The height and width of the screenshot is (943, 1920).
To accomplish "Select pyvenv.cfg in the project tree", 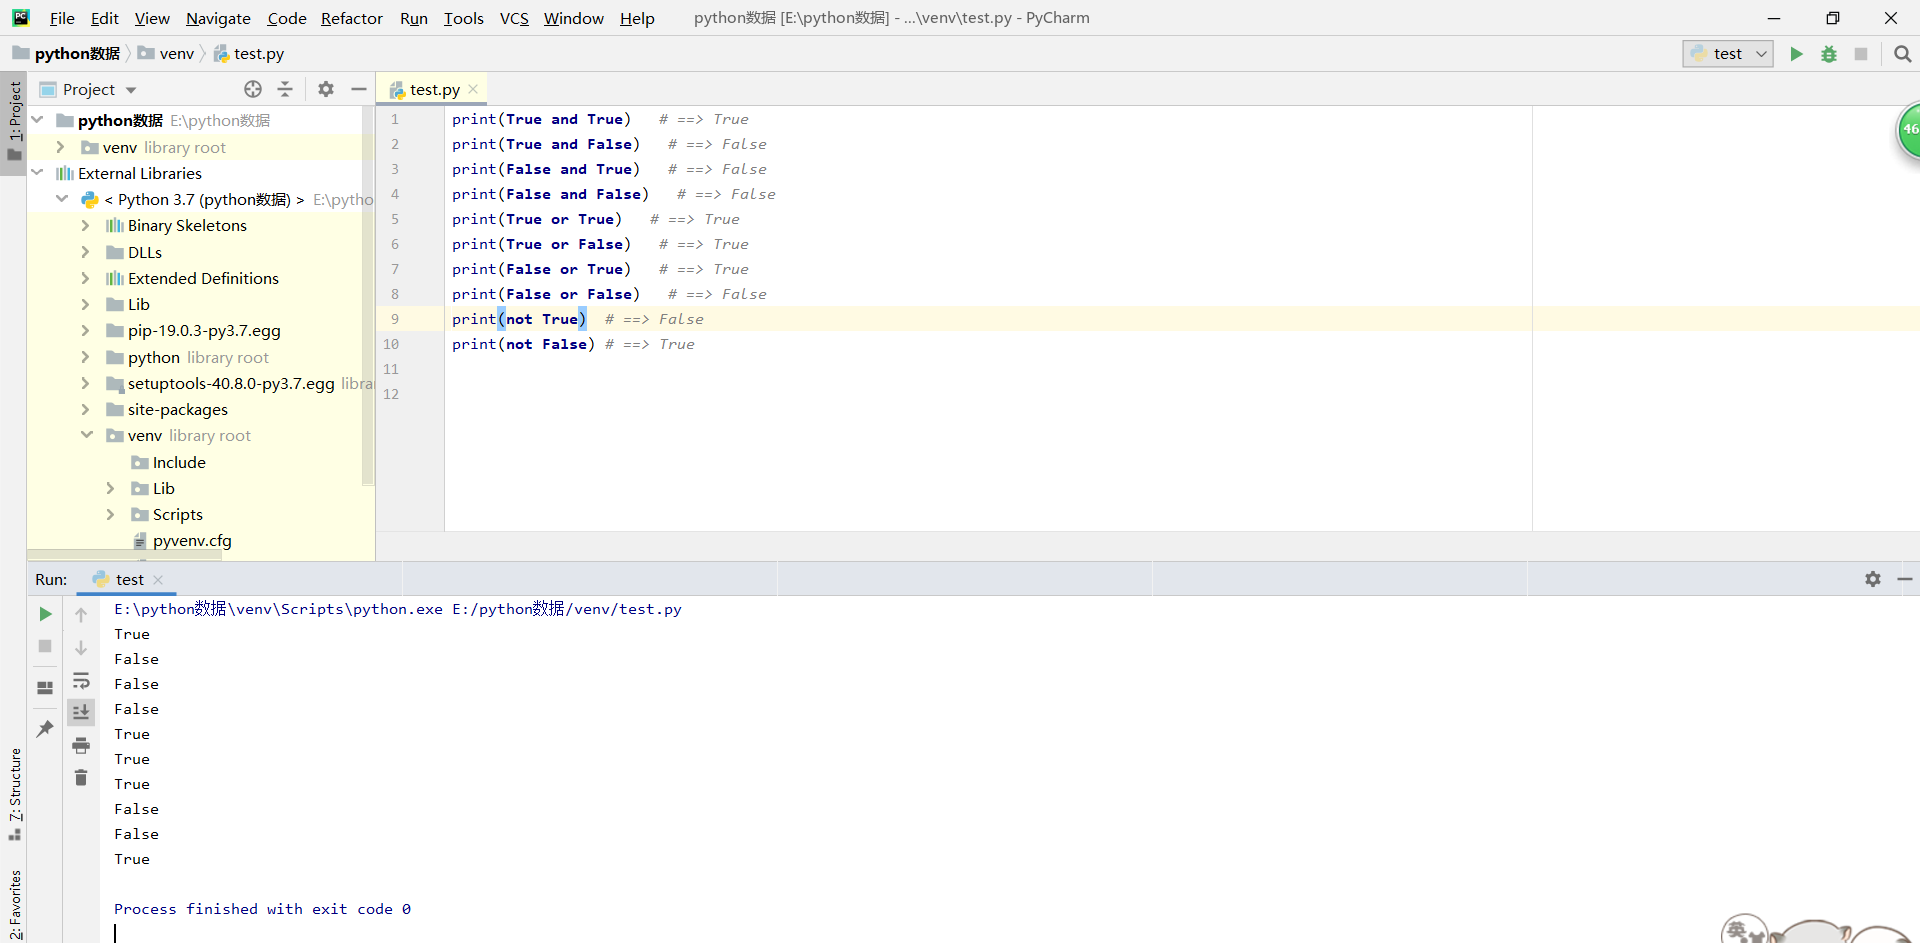I will coord(192,540).
